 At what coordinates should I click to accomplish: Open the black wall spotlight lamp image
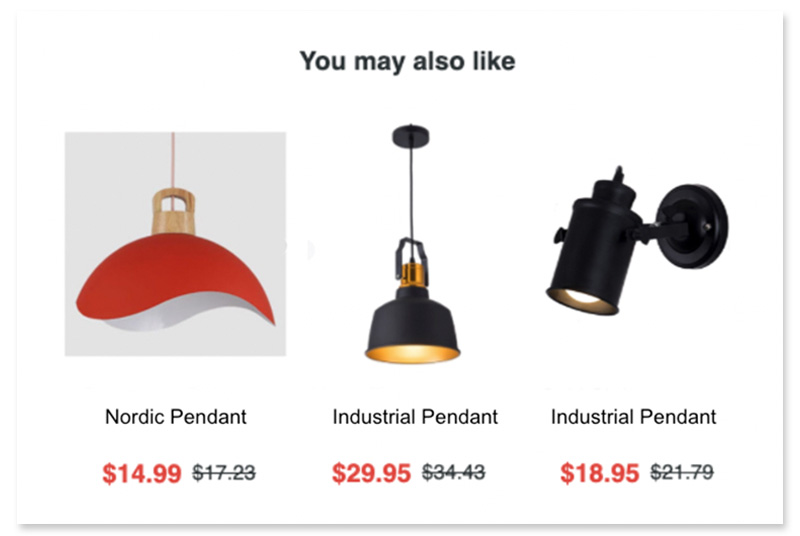pyautogui.click(x=637, y=240)
